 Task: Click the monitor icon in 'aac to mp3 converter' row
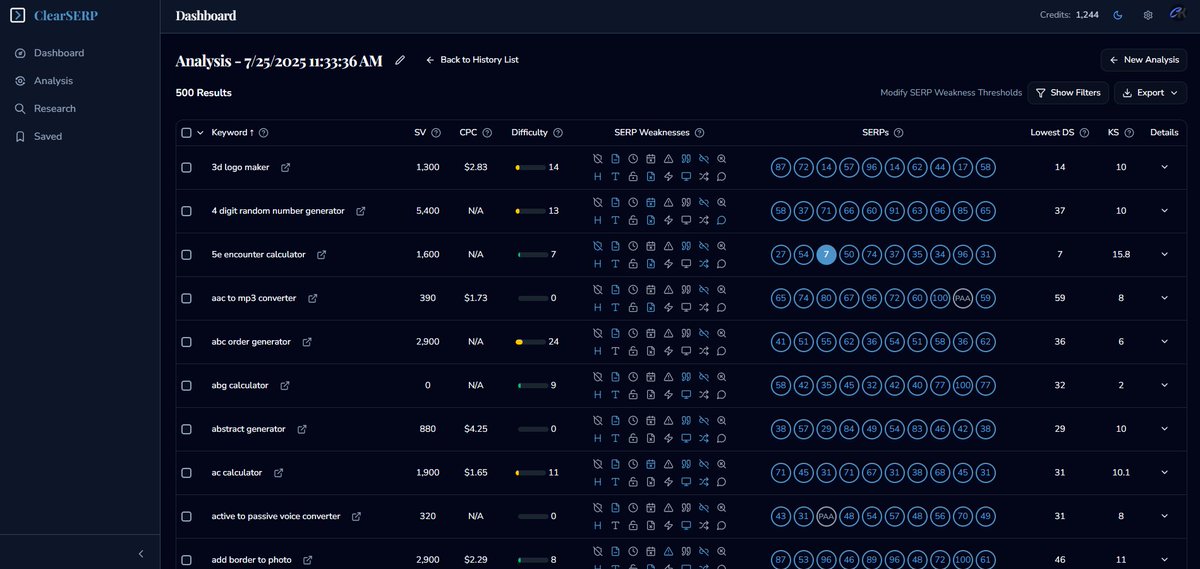tap(686, 307)
